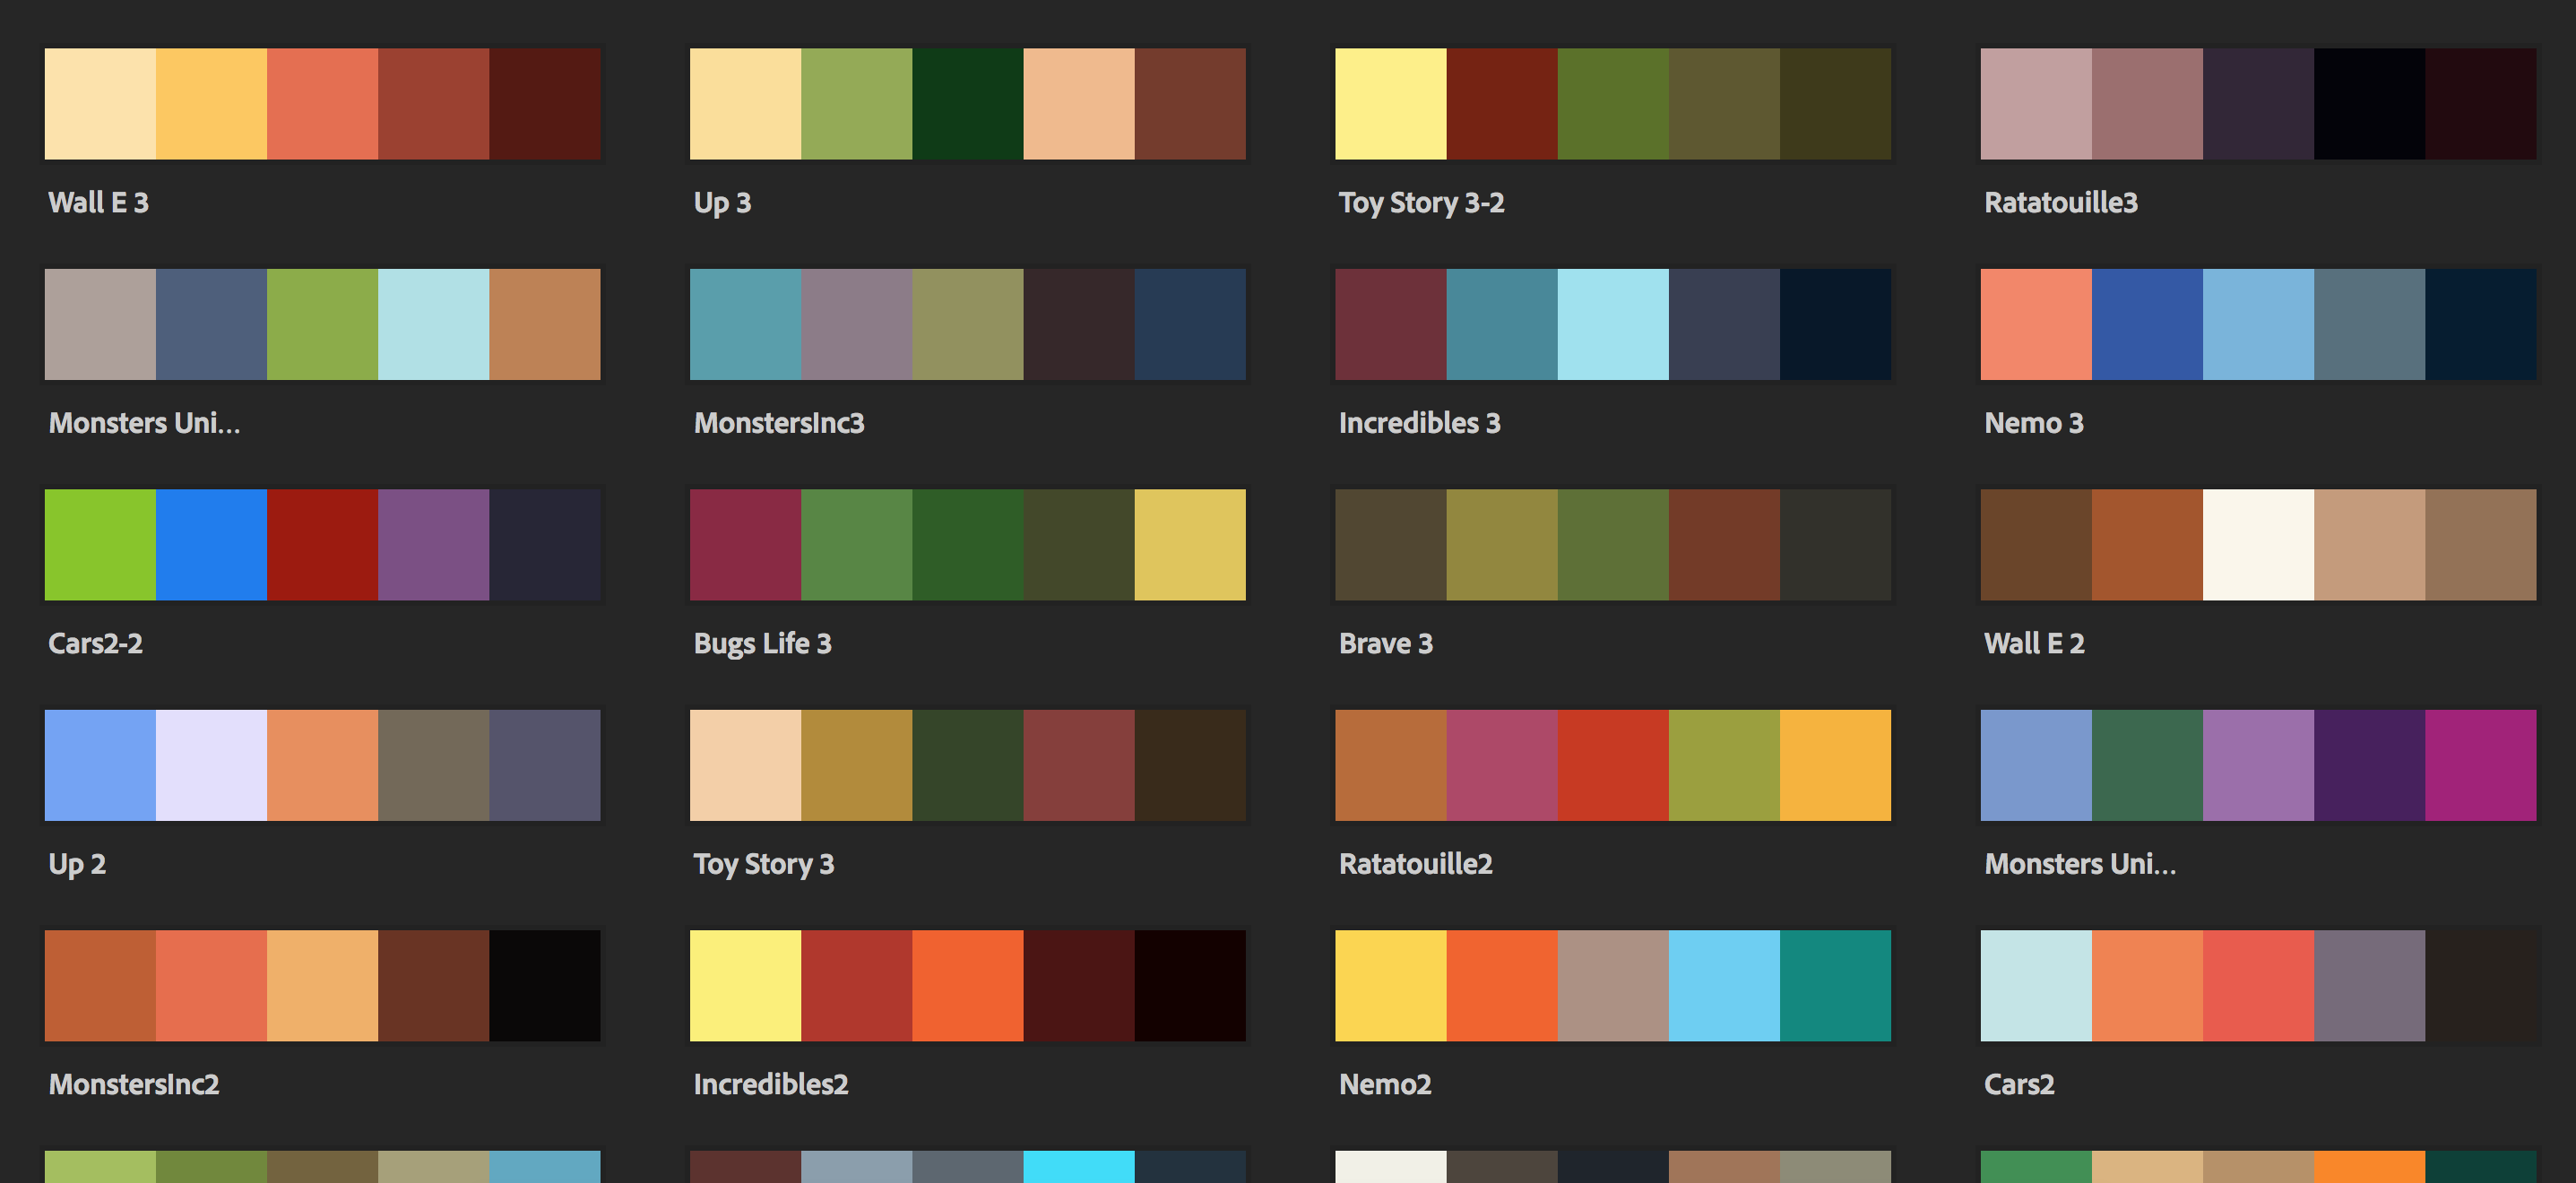Select the rust swatch in Brave 3
This screenshot has width=2576, height=1183.
tap(1724, 545)
